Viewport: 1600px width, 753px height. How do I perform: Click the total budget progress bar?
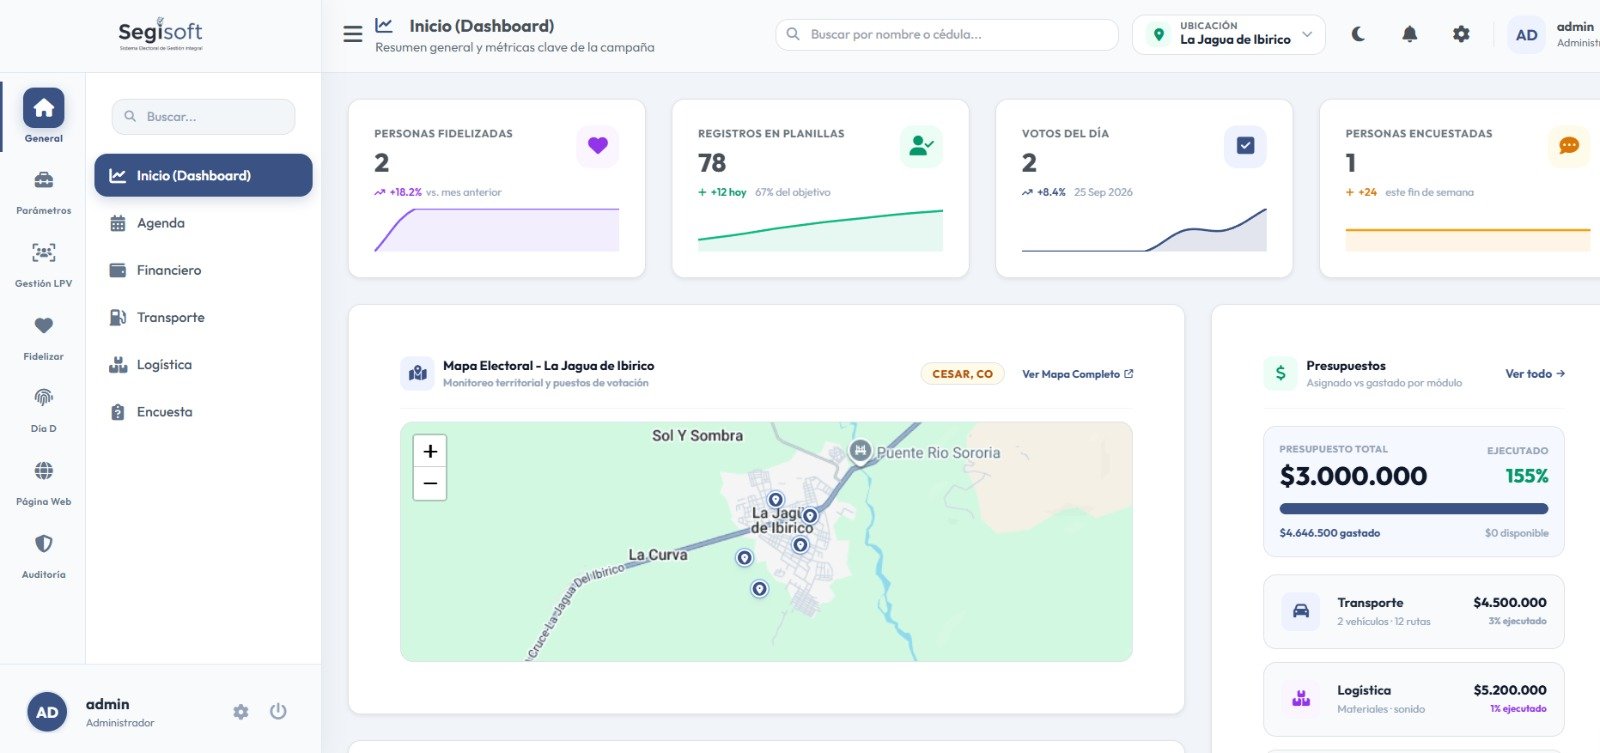(x=1414, y=508)
